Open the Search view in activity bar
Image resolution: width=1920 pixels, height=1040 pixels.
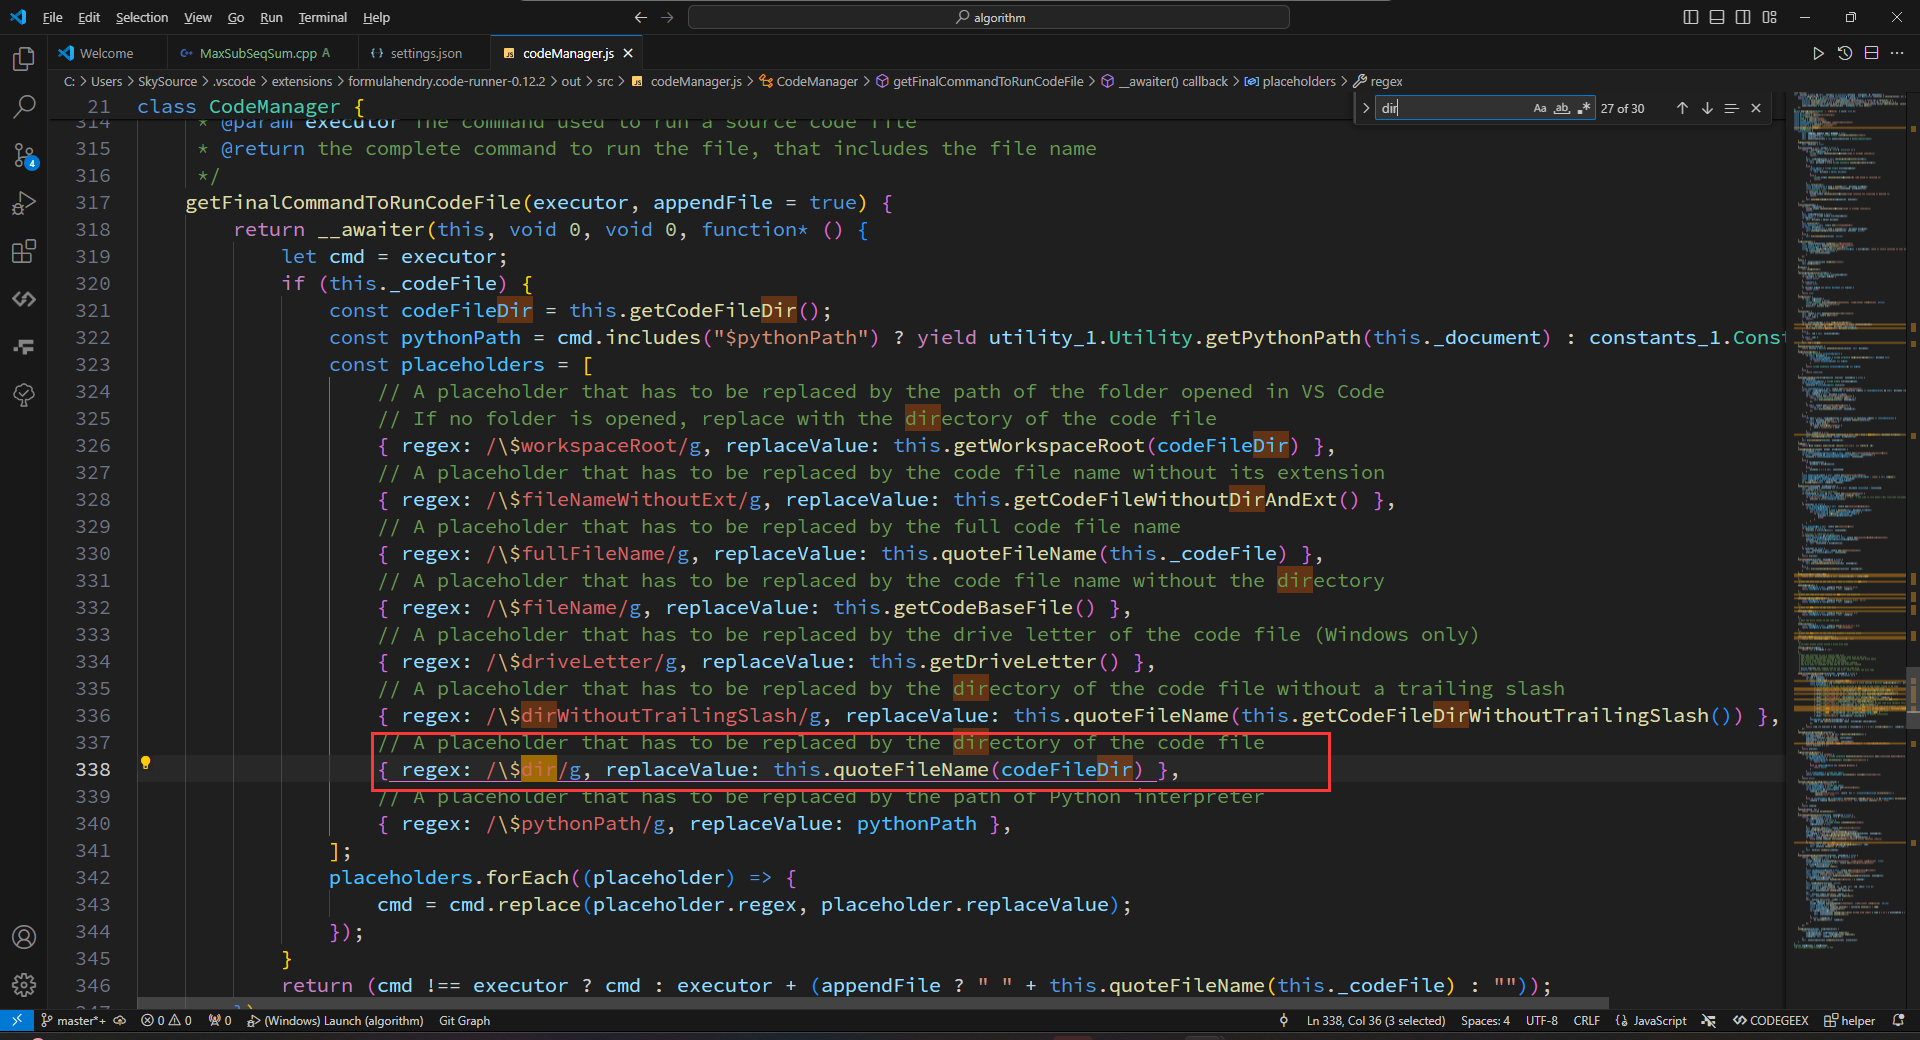pyautogui.click(x=24, y=106)
